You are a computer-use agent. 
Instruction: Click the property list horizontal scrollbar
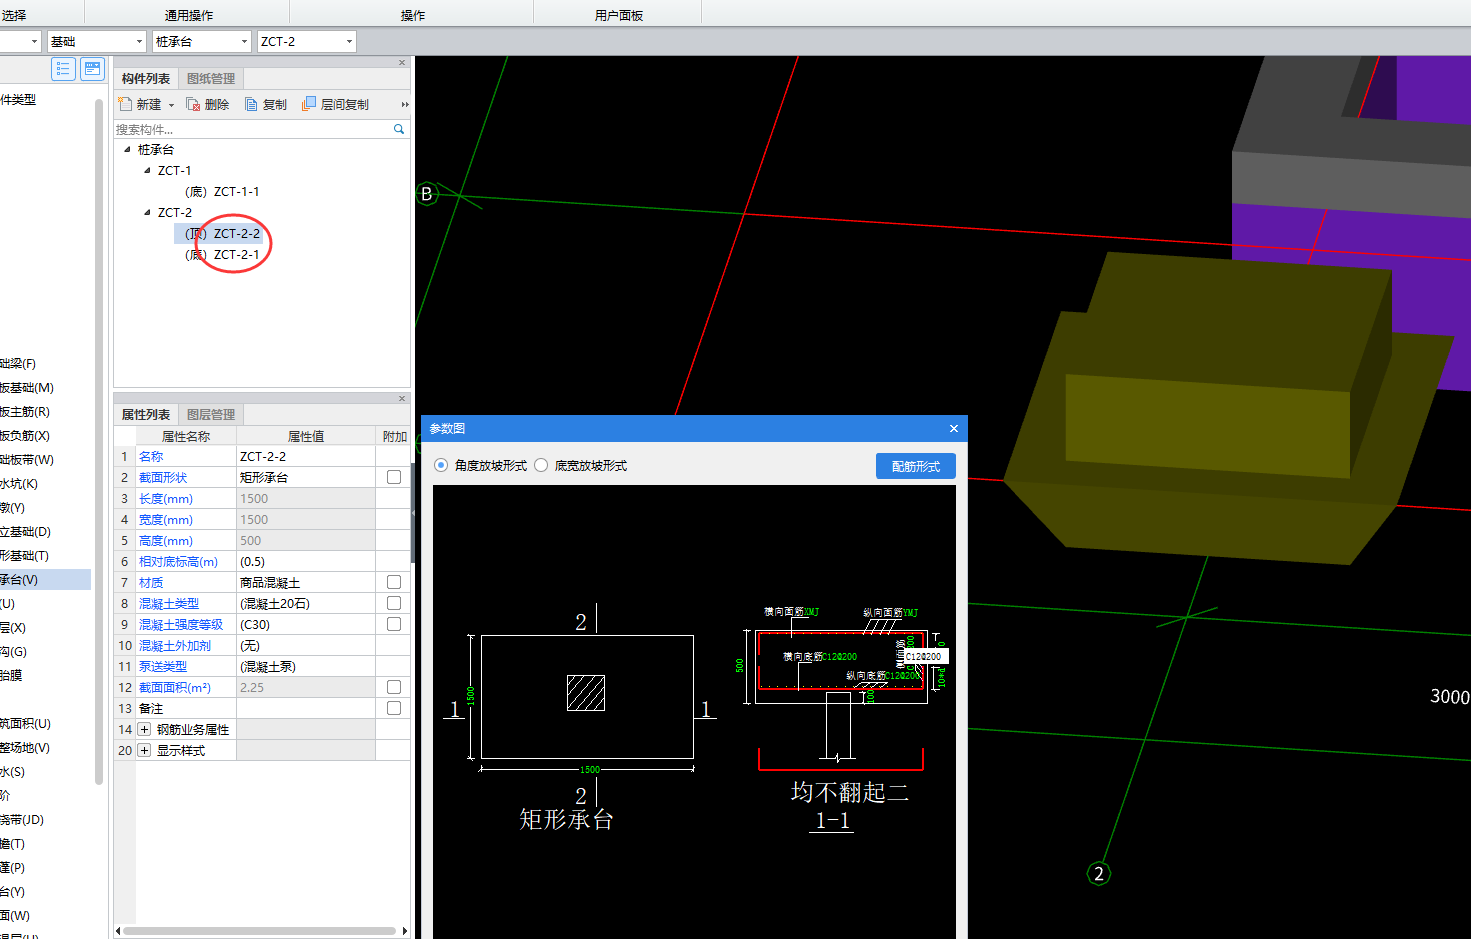point(260,931)
